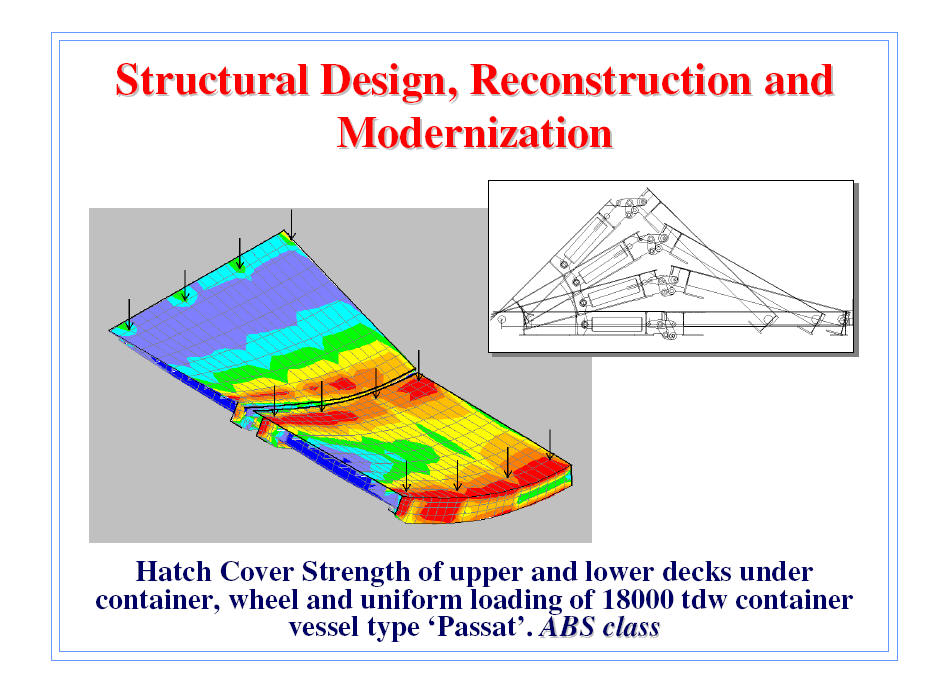
Task: Click the 'Structural Design, Reconstruction and' title line
Action: coord(474,81)
